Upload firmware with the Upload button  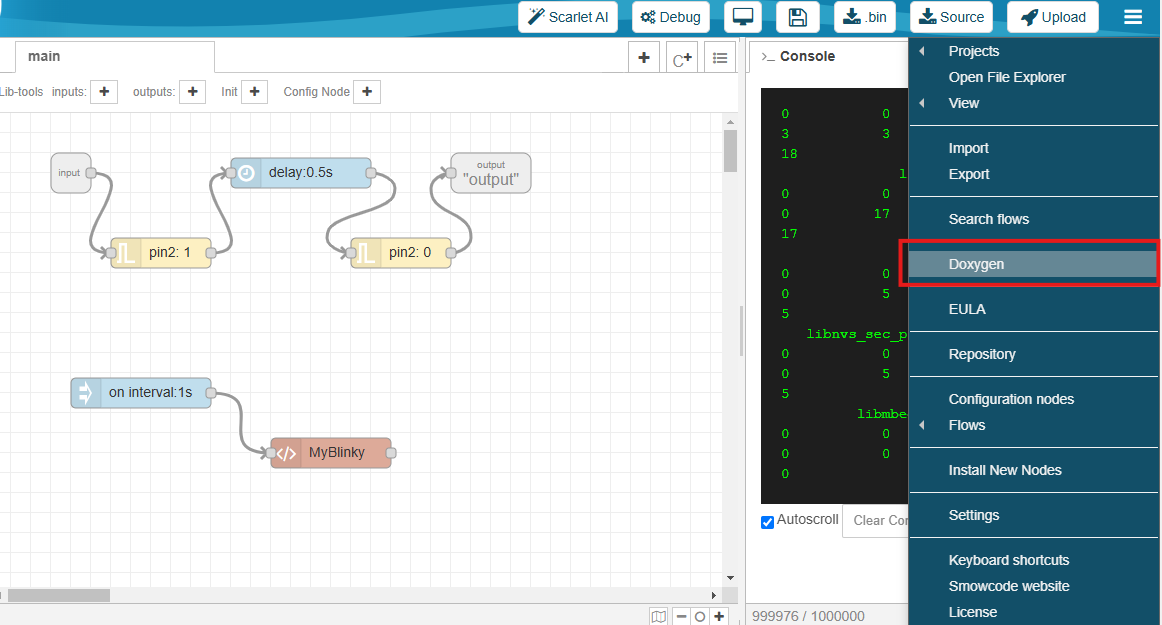coord(1052,17)
